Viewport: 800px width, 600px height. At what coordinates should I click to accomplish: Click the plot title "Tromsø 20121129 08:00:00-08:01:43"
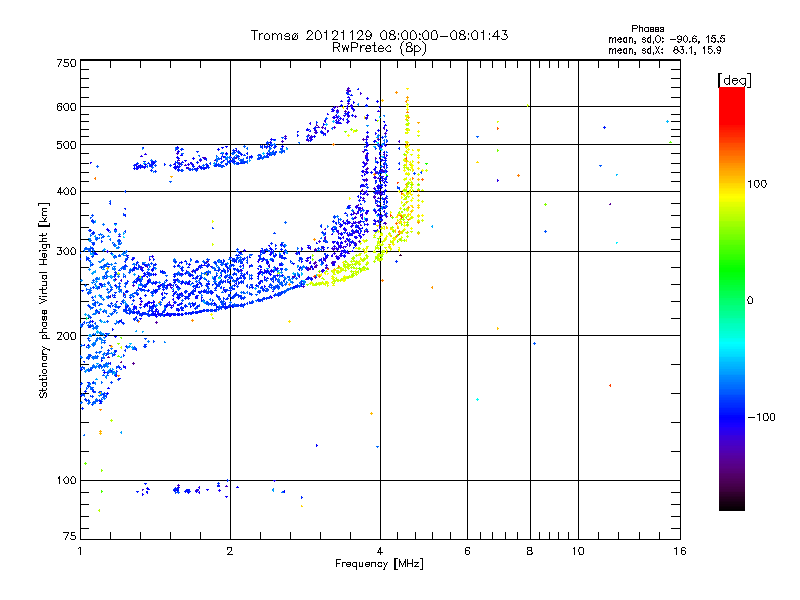(x=379, y=35)
